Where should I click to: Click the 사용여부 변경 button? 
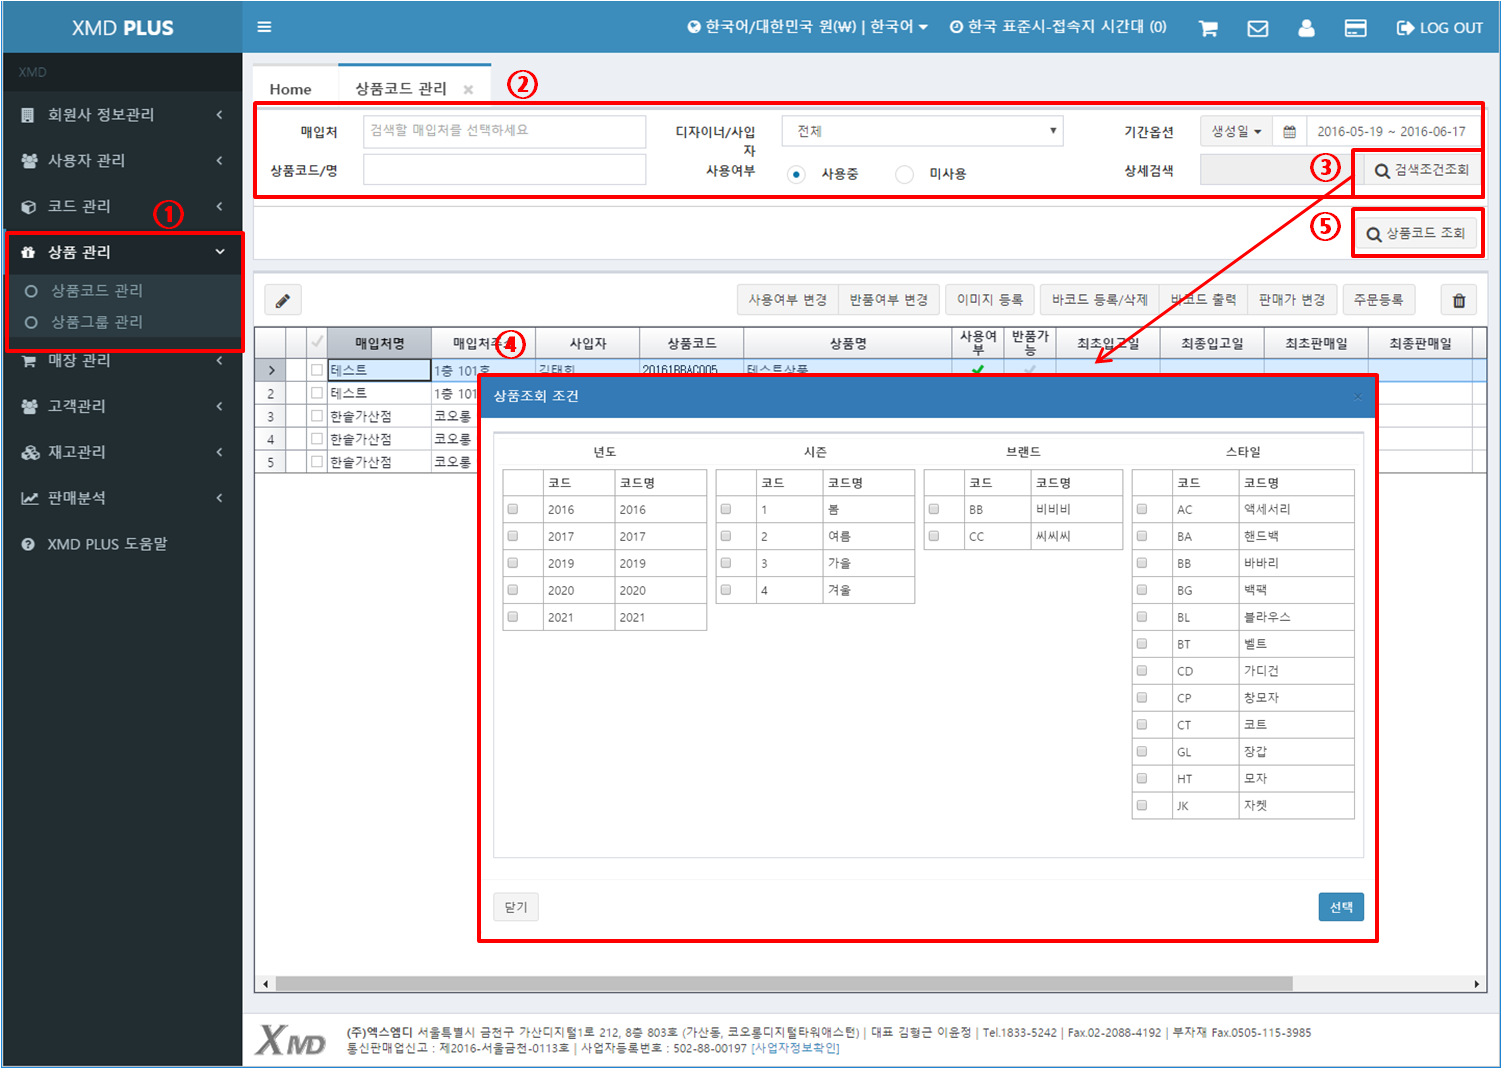(787, 300)
